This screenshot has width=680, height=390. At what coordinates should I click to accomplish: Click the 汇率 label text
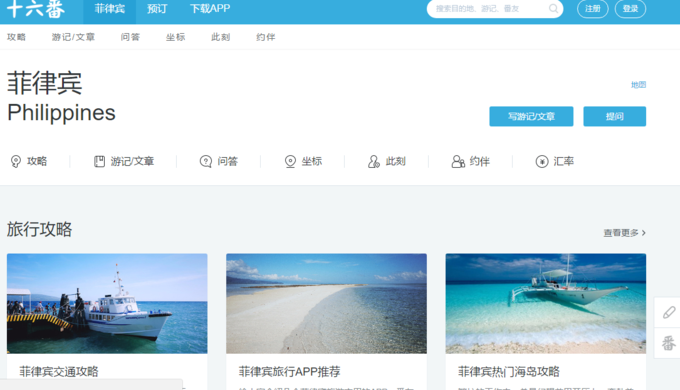[x=564, y=161]
